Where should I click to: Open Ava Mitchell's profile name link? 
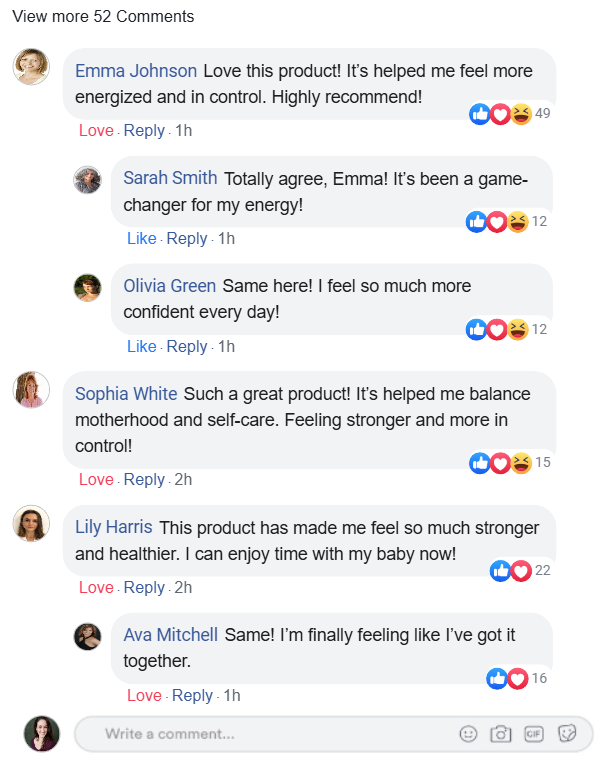[x=170, y=635]
